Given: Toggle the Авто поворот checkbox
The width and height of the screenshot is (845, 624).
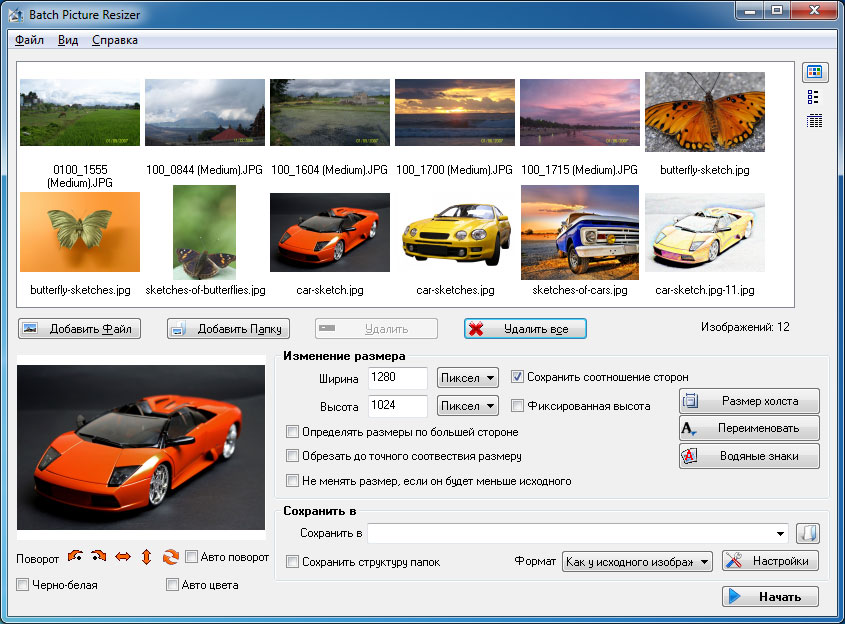Looking at the screenshot, I should click(192, 557).
